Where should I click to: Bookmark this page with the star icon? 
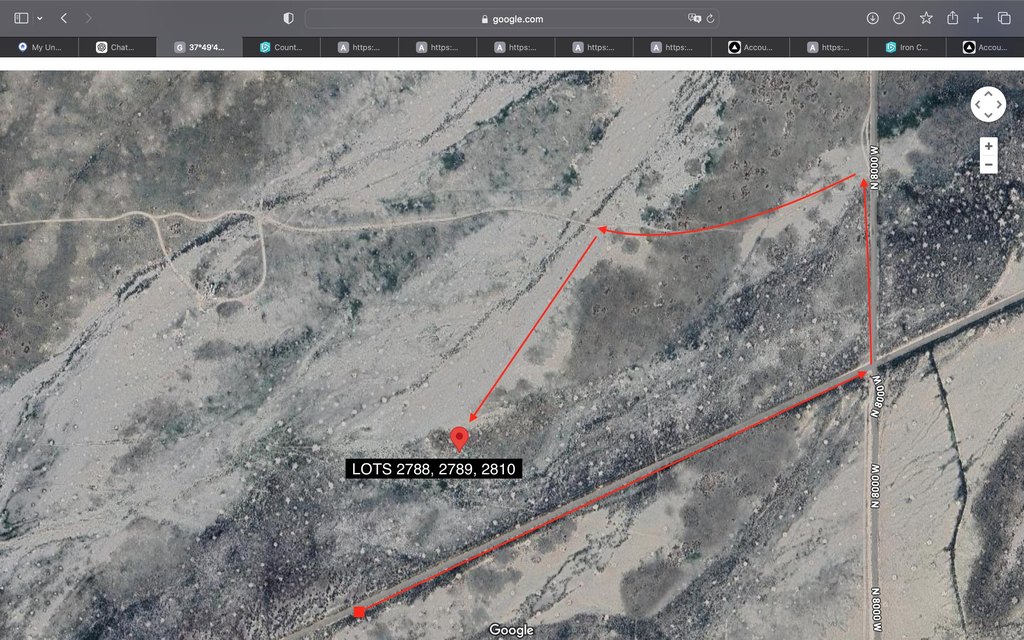click(926, 18)
